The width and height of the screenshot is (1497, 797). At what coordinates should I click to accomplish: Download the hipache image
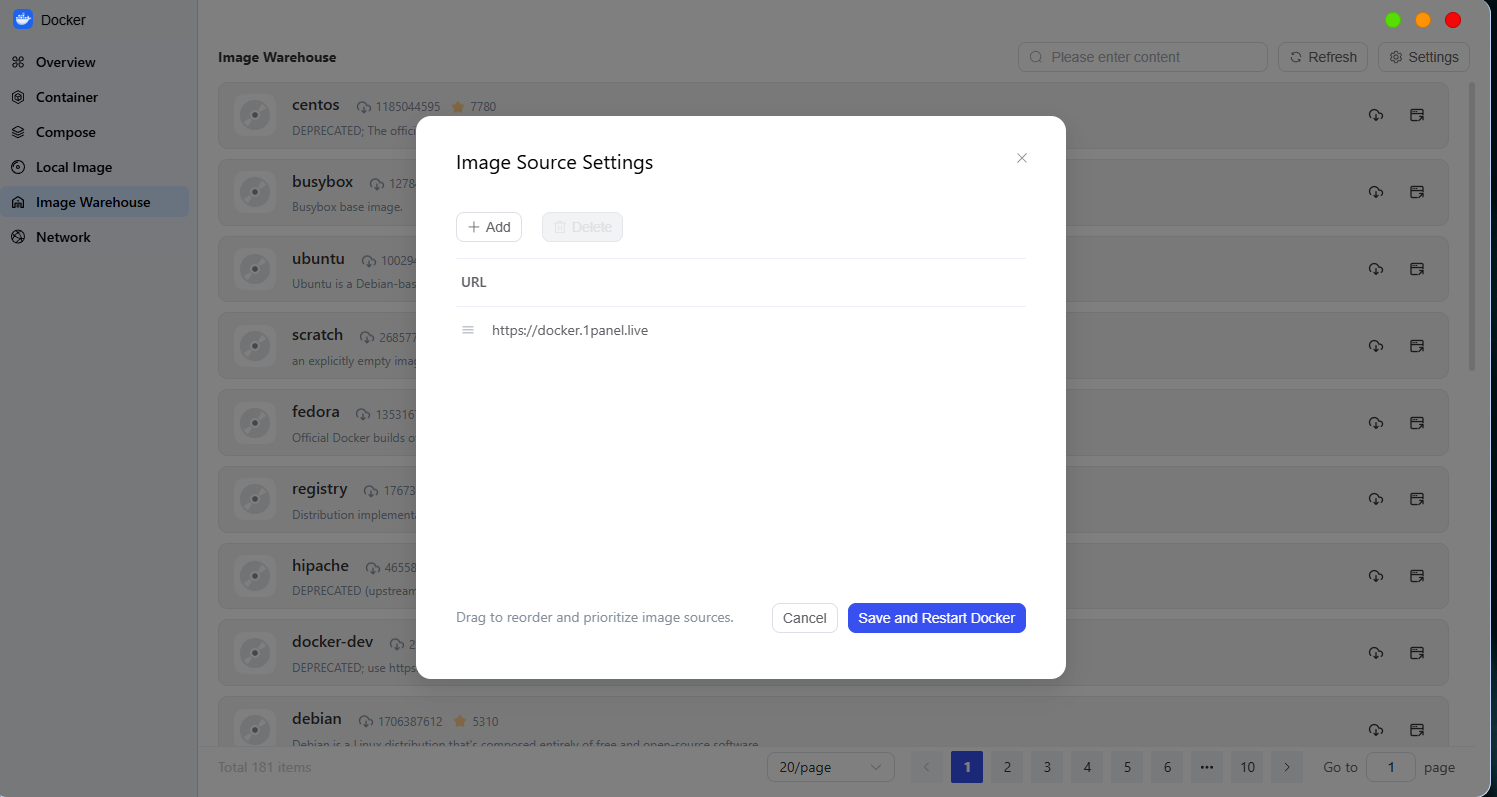point(1376,576)
